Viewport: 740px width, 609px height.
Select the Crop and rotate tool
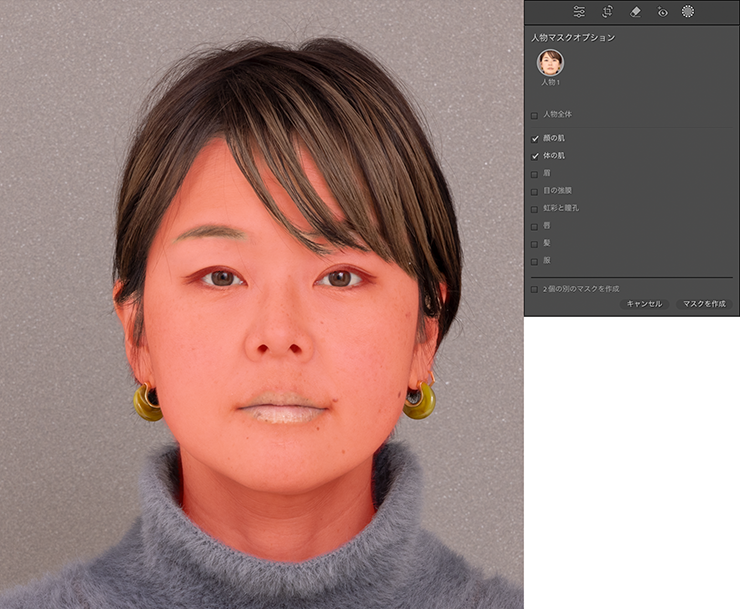607,12
